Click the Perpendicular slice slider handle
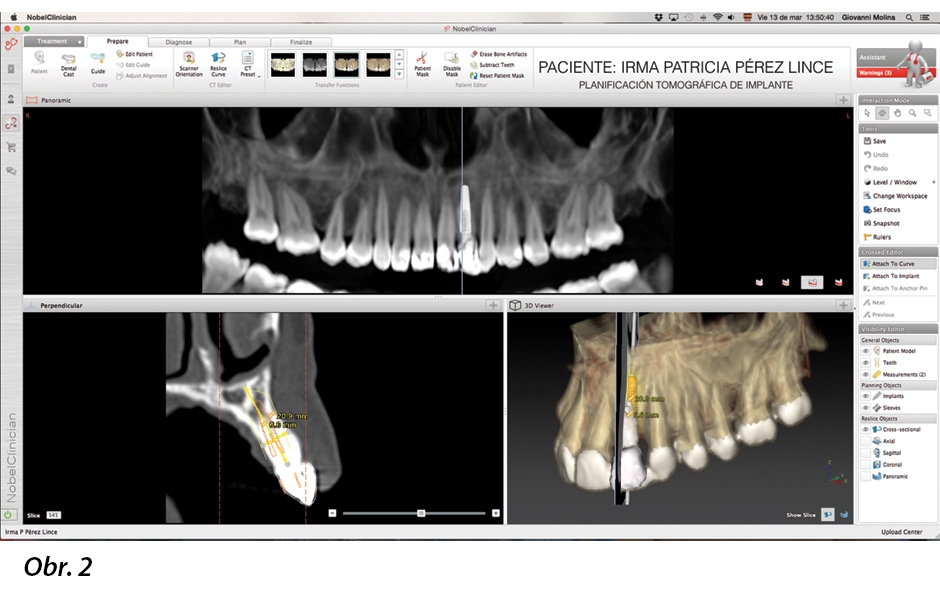 pyautogui.click(x=421, y=513)
